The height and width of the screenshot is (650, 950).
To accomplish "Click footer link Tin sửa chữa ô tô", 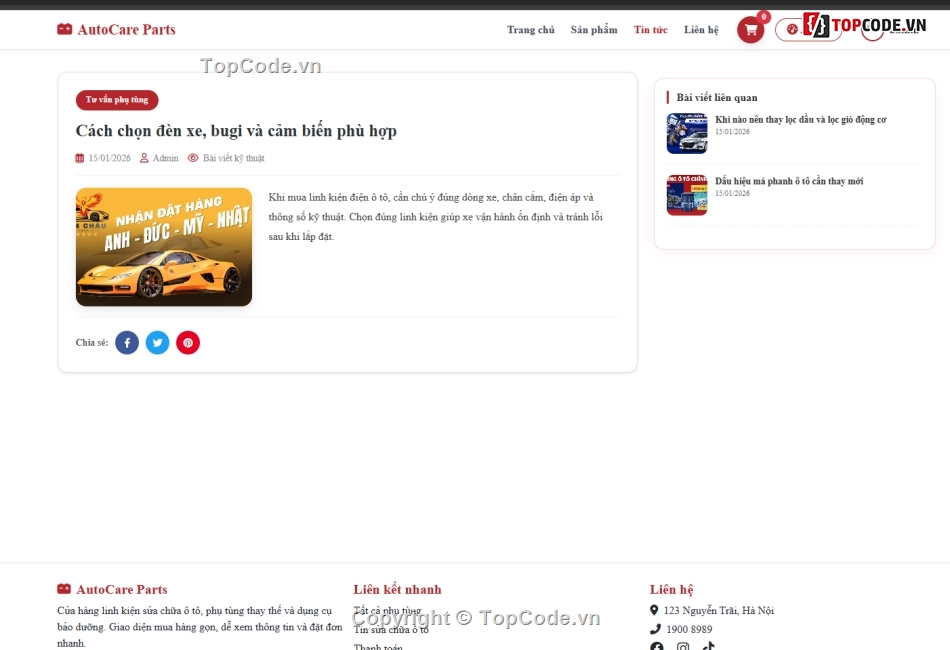I will [391, 629].
